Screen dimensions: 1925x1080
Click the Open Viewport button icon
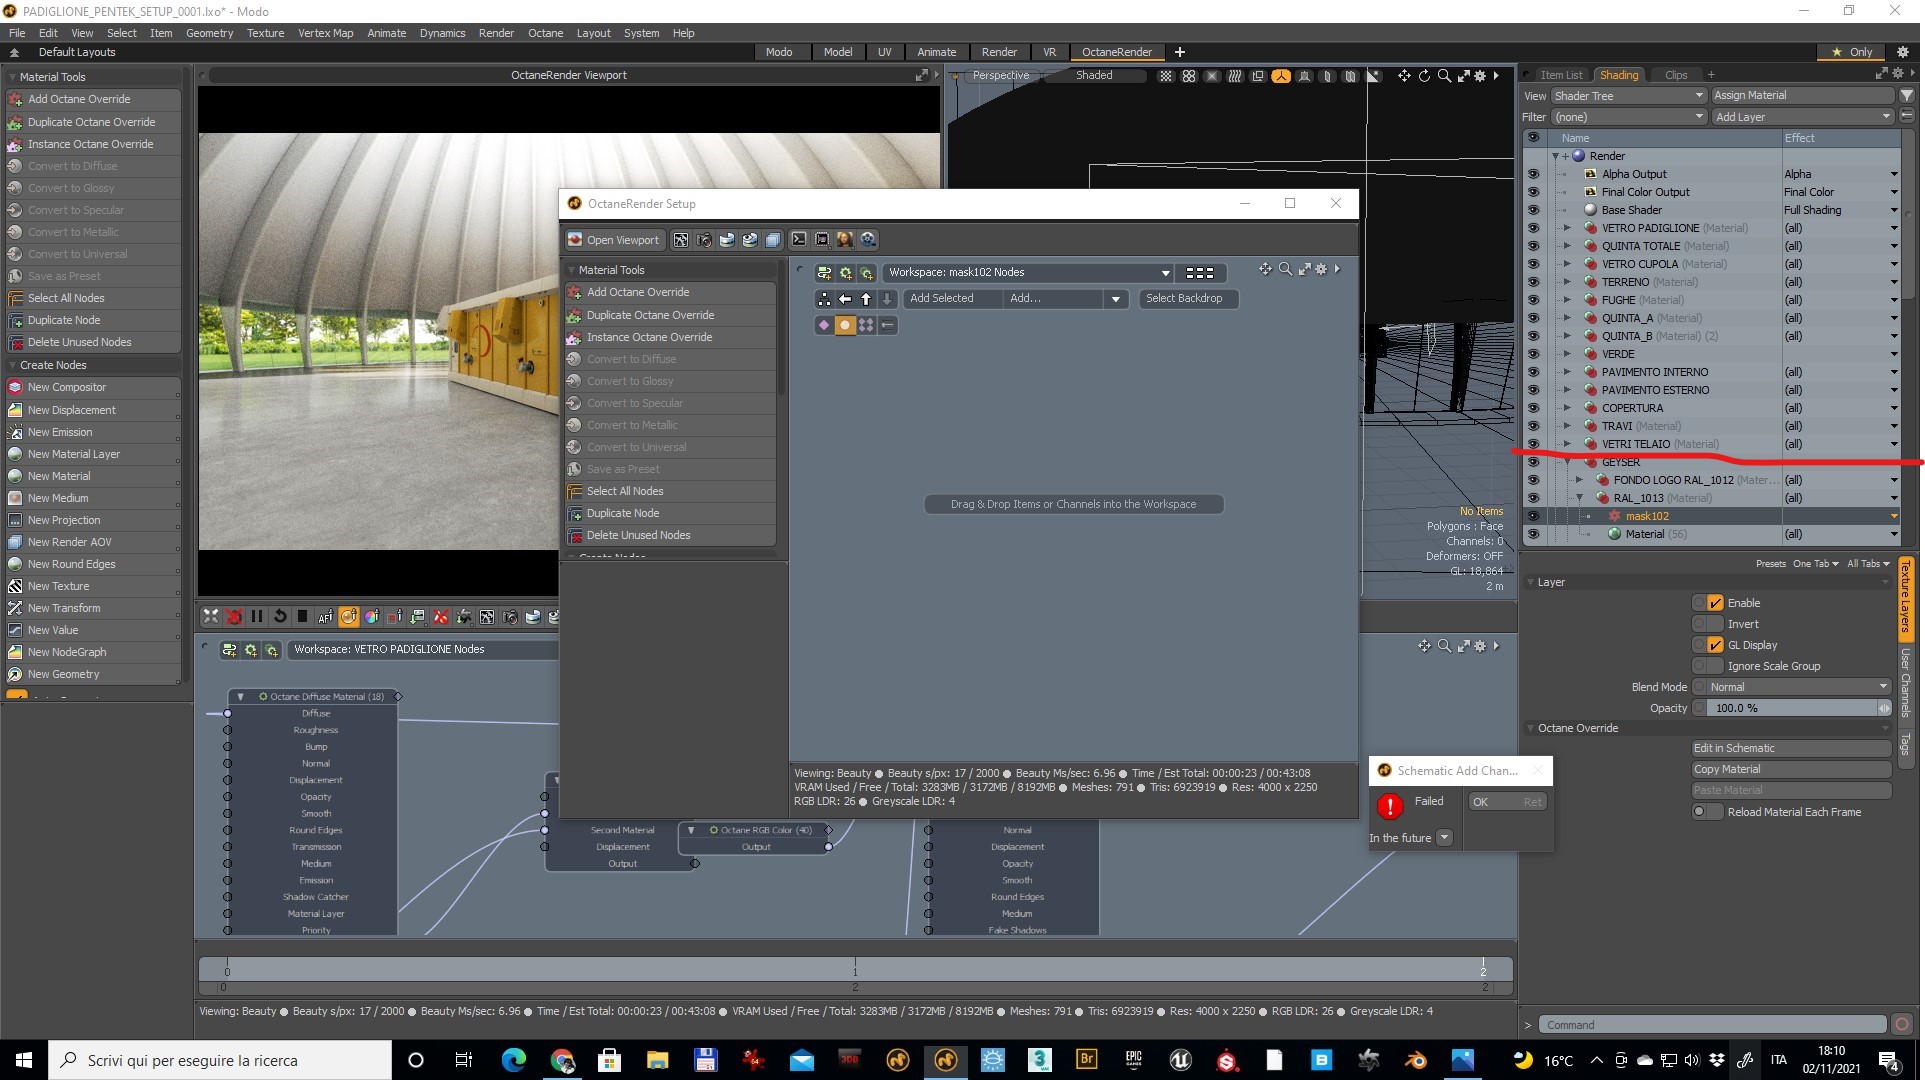tap(575, 240)
